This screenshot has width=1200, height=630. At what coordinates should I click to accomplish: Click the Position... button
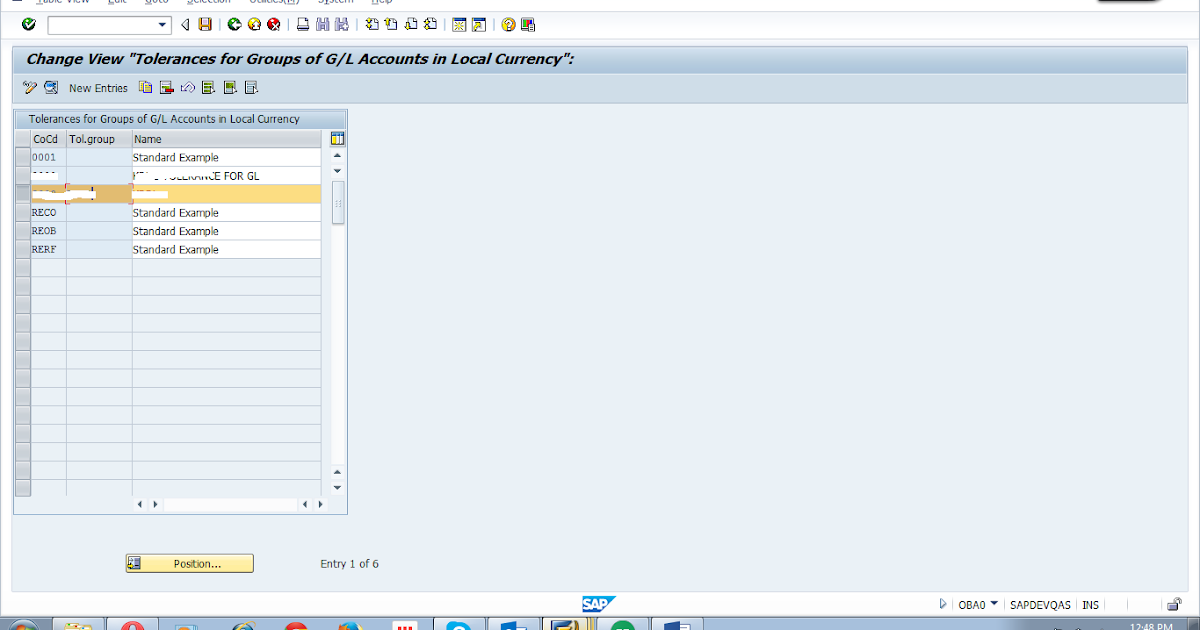[189, 563]
